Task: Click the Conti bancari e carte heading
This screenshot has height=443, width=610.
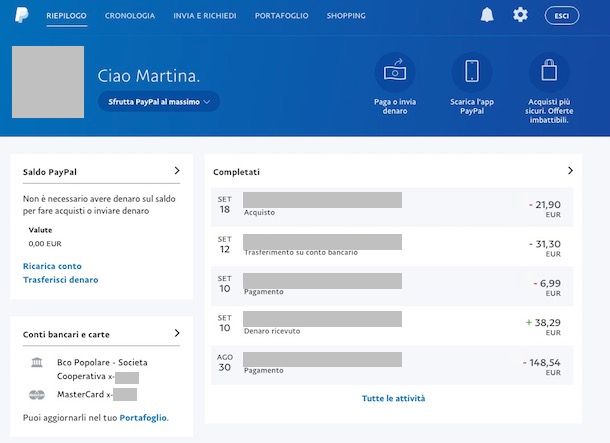Action: (x=66, y=334)
